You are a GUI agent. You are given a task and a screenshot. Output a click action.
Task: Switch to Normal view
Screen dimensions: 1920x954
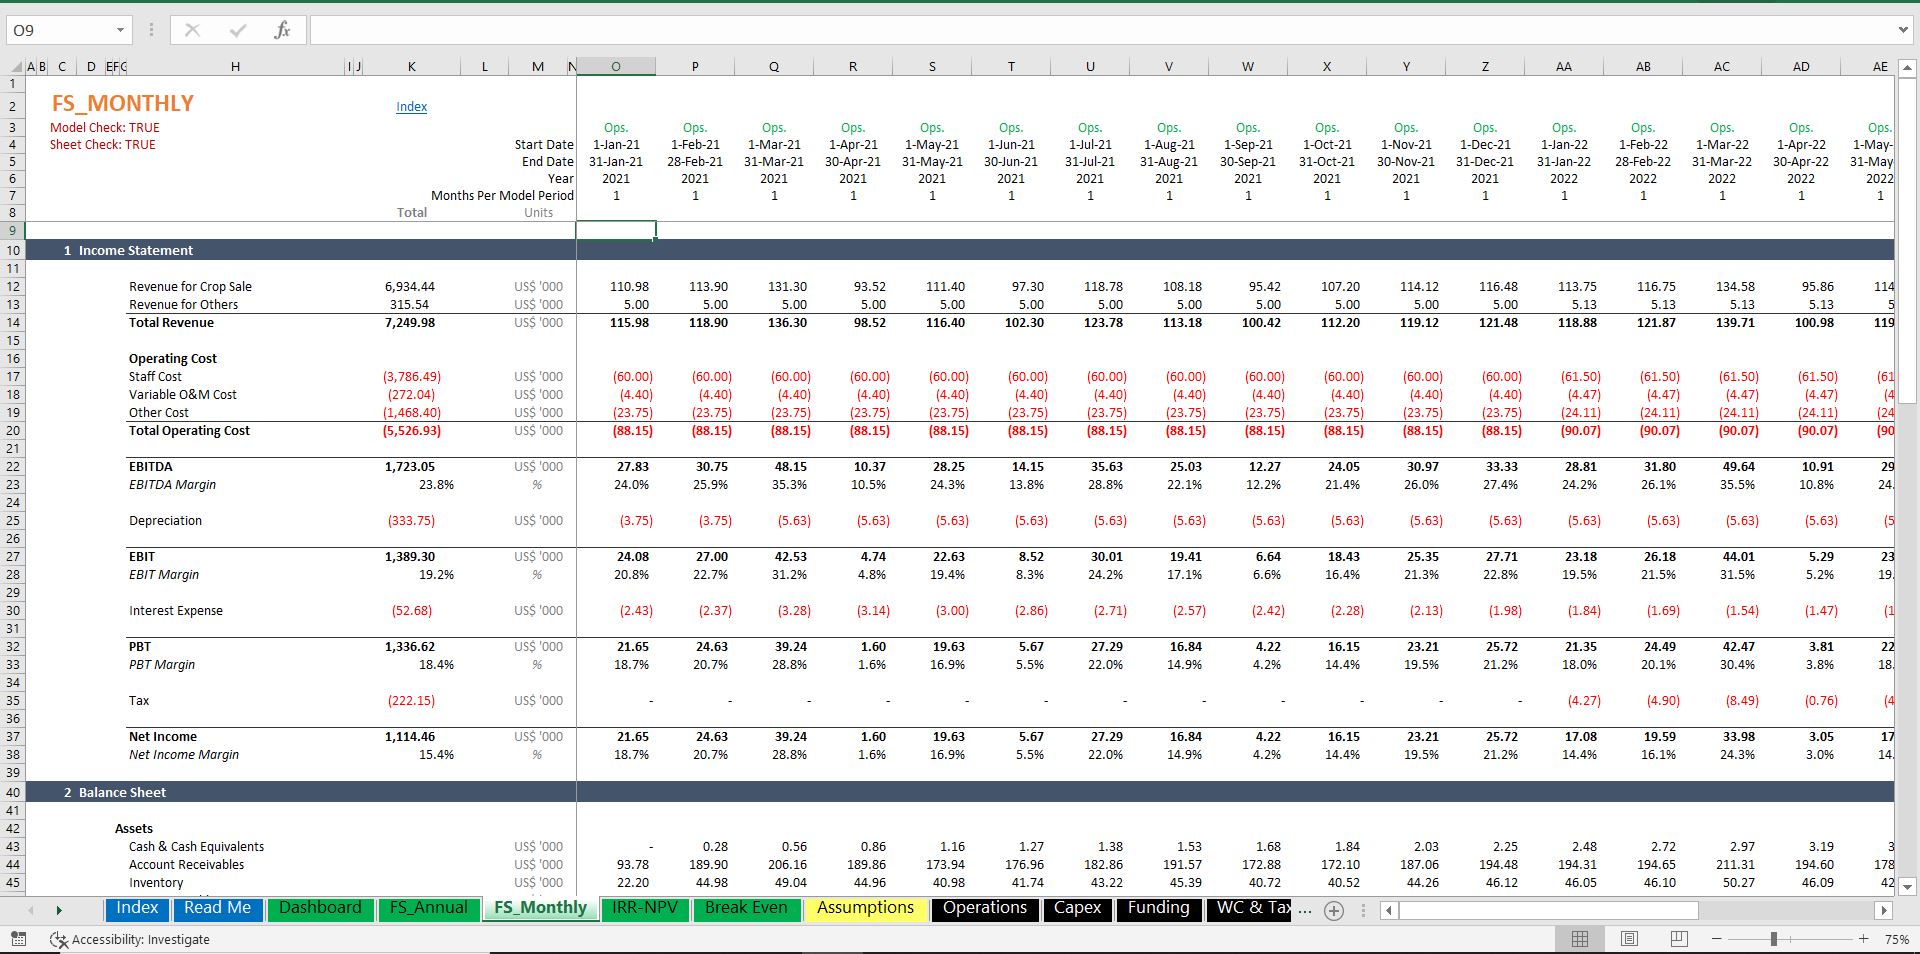[x=1580, y=939]
